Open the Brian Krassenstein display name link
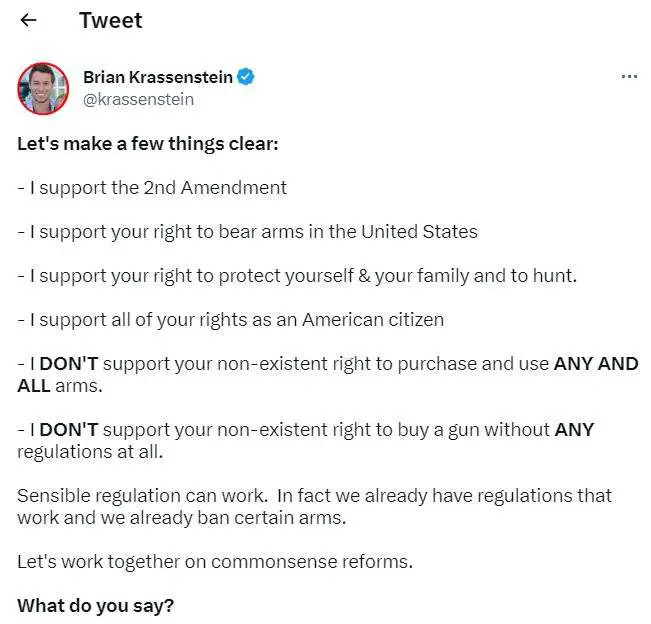This screenshot has width=651, height=624. pos(158,77)
